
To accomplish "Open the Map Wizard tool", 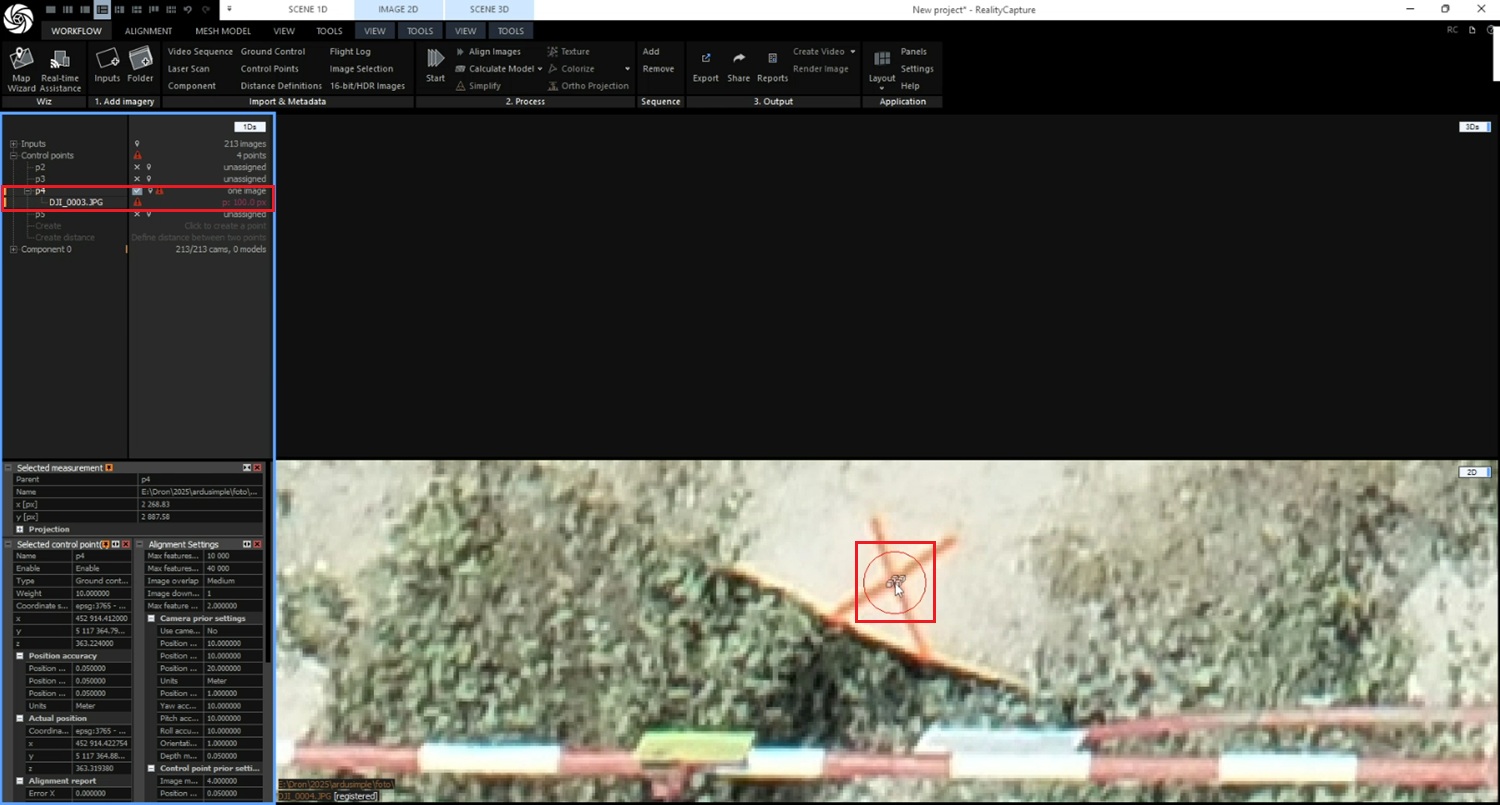I will [x=21, y=66].
